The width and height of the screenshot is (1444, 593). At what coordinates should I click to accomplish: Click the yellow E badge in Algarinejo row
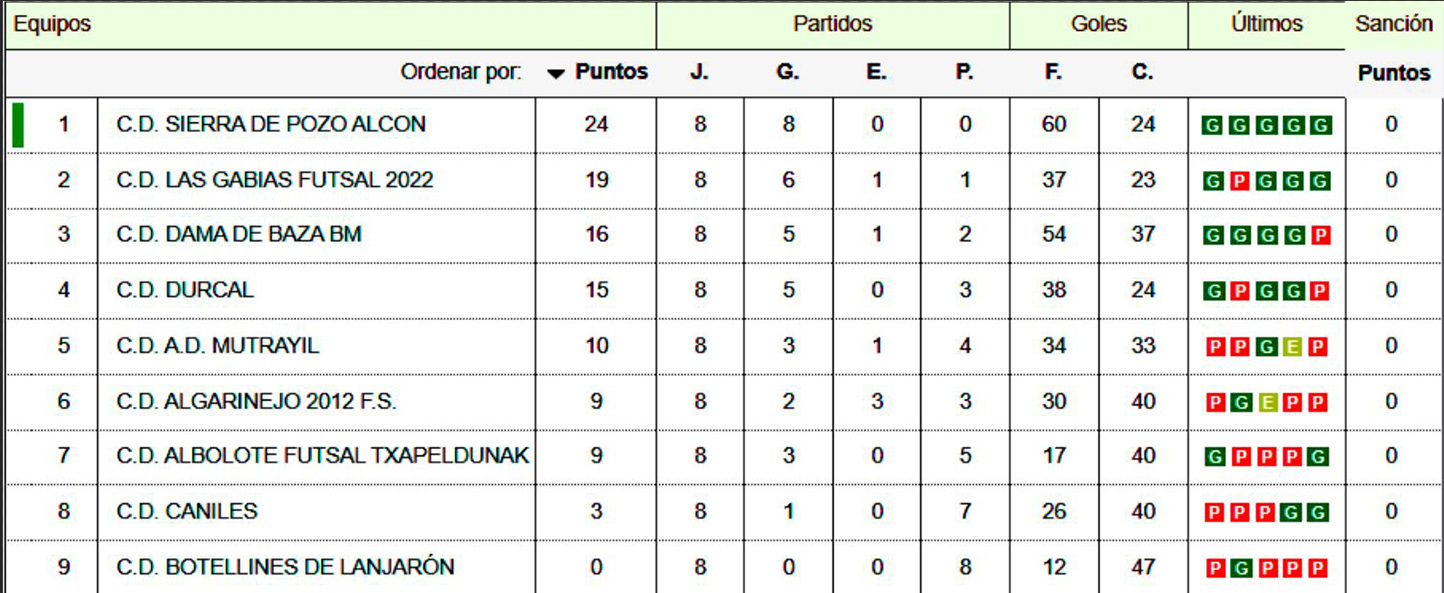[x=1266, y=403]
